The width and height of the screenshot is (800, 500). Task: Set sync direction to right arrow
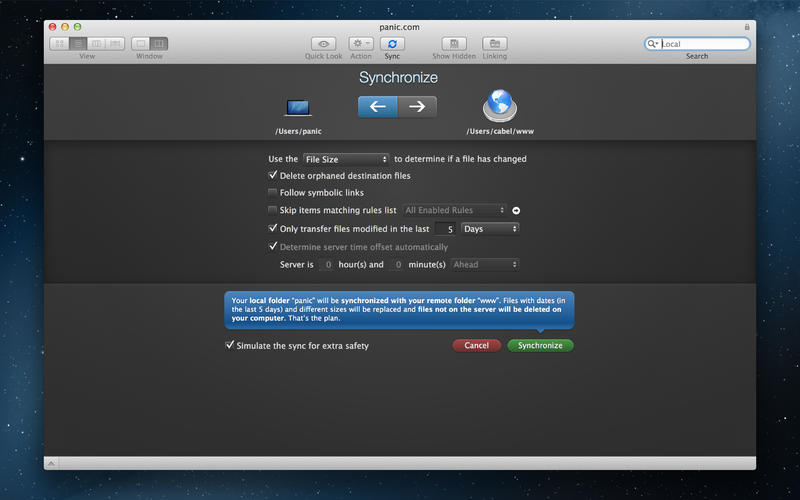pos(417,107)
